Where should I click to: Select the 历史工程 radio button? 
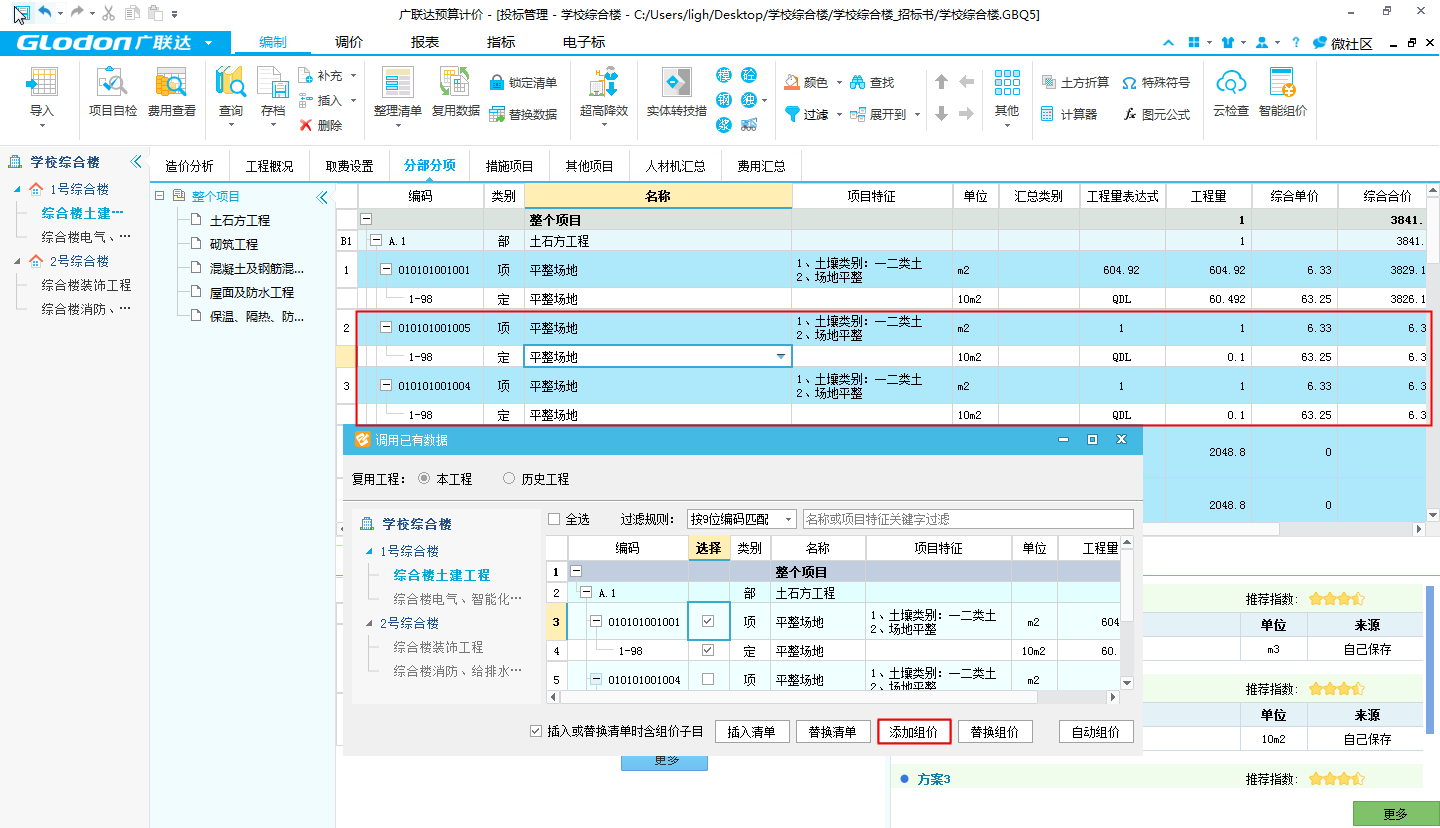point(509,479)
